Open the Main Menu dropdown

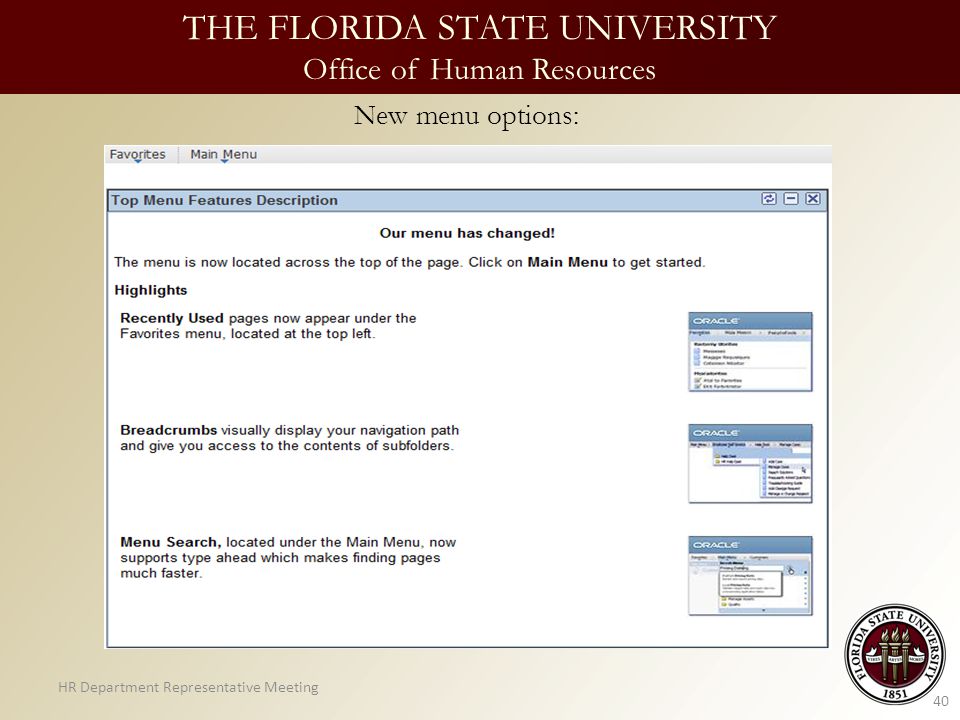223,154
